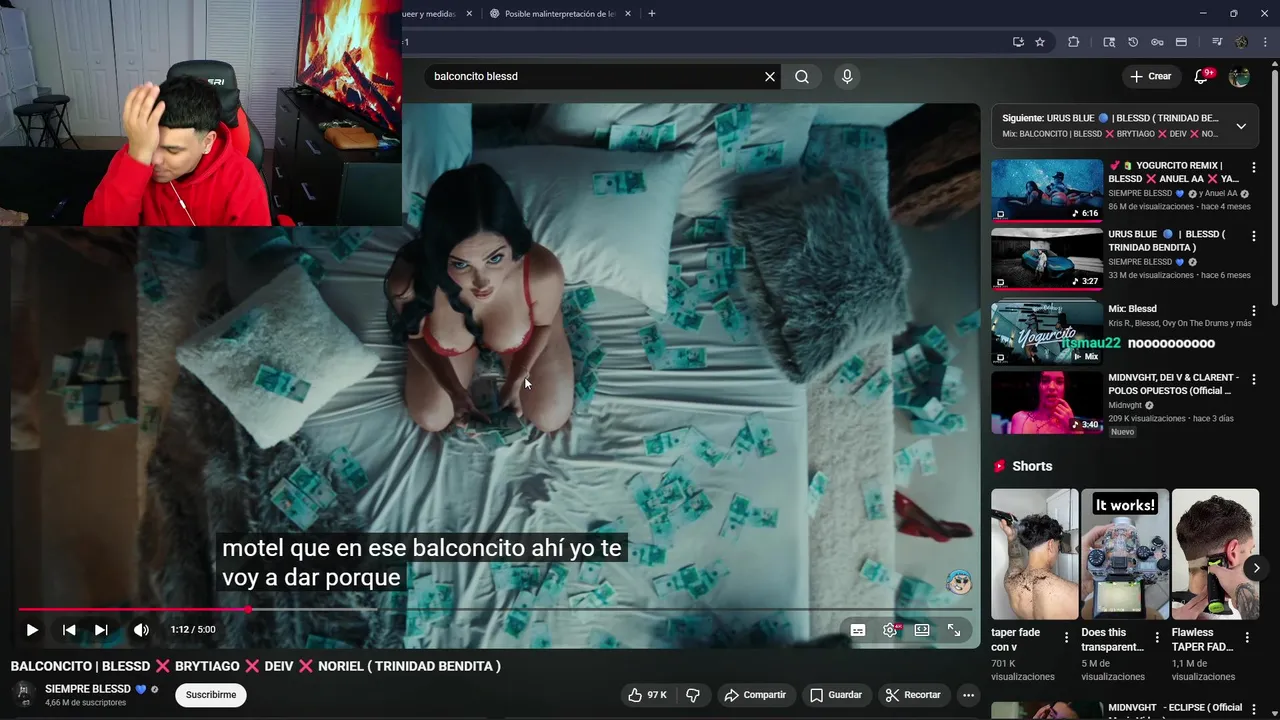Open YouTube notifications bell
1280x720 pixels.
tap(1202, 76)
